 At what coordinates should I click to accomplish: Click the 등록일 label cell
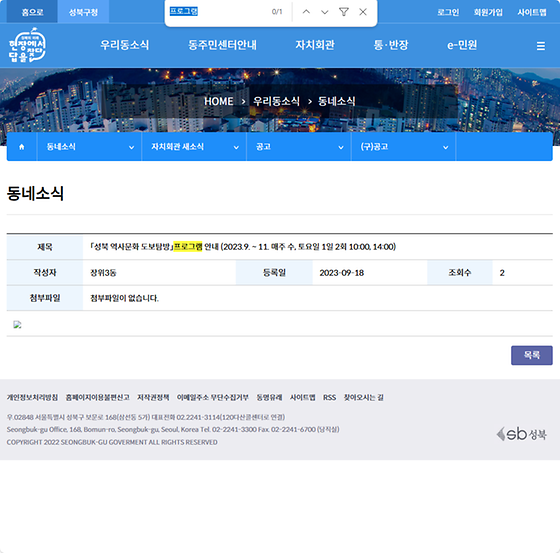click(x=274, y=273)
